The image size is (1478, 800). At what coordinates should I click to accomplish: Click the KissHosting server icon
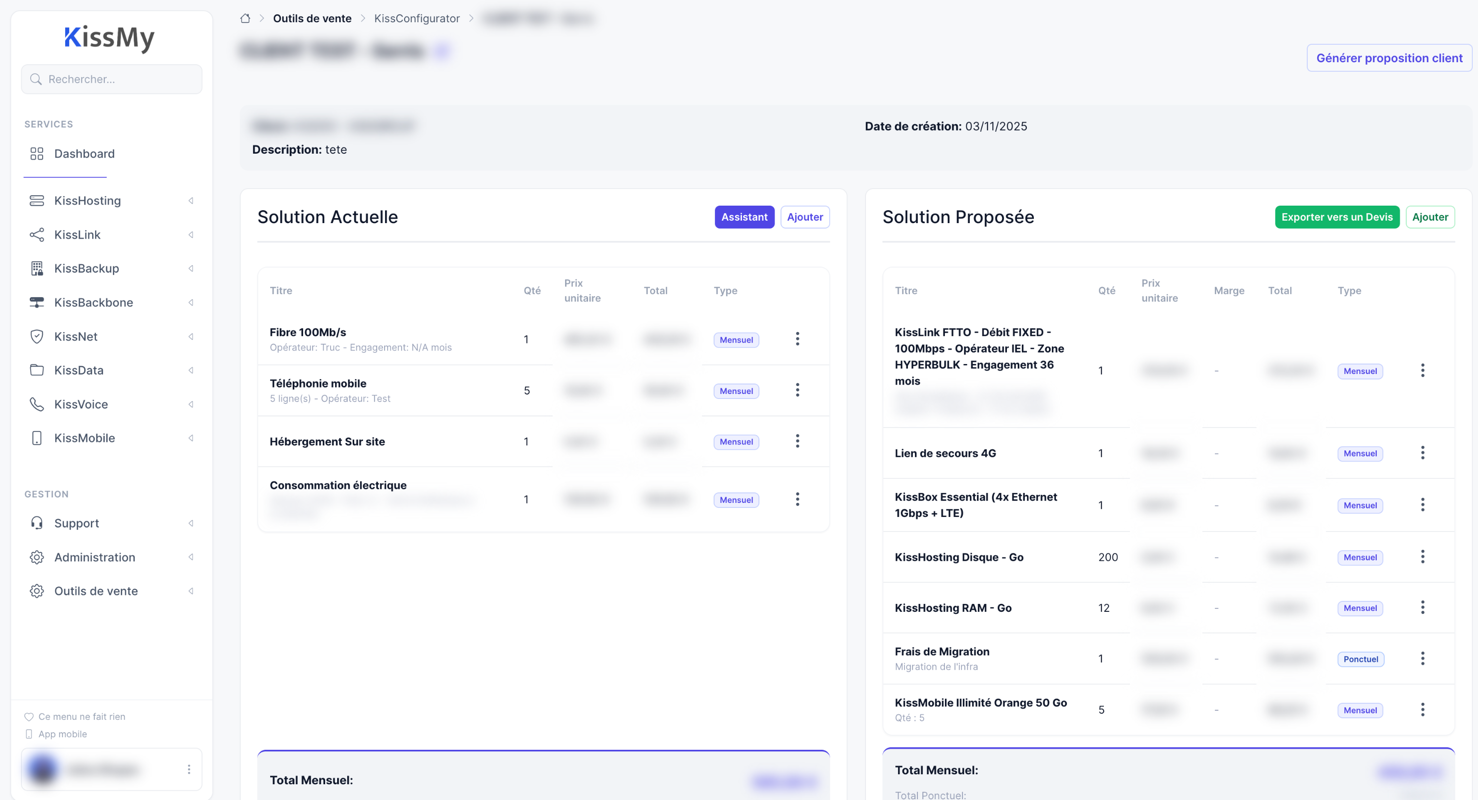[37, 201]
